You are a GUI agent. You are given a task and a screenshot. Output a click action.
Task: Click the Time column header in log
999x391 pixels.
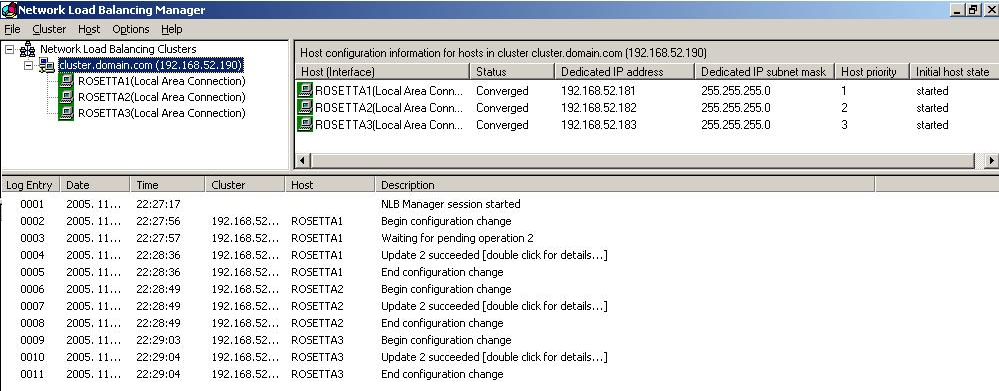coord(168,185)
